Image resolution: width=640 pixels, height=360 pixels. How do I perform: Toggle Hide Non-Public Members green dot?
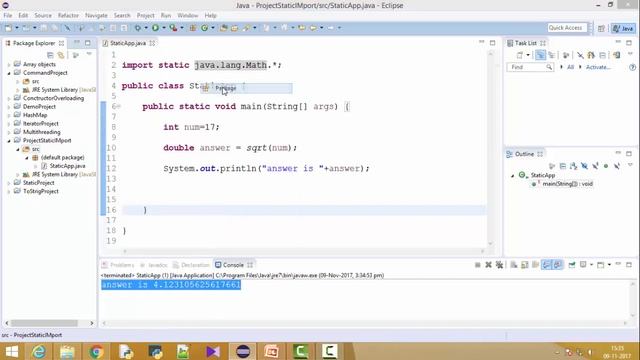[x=606, y=166]
